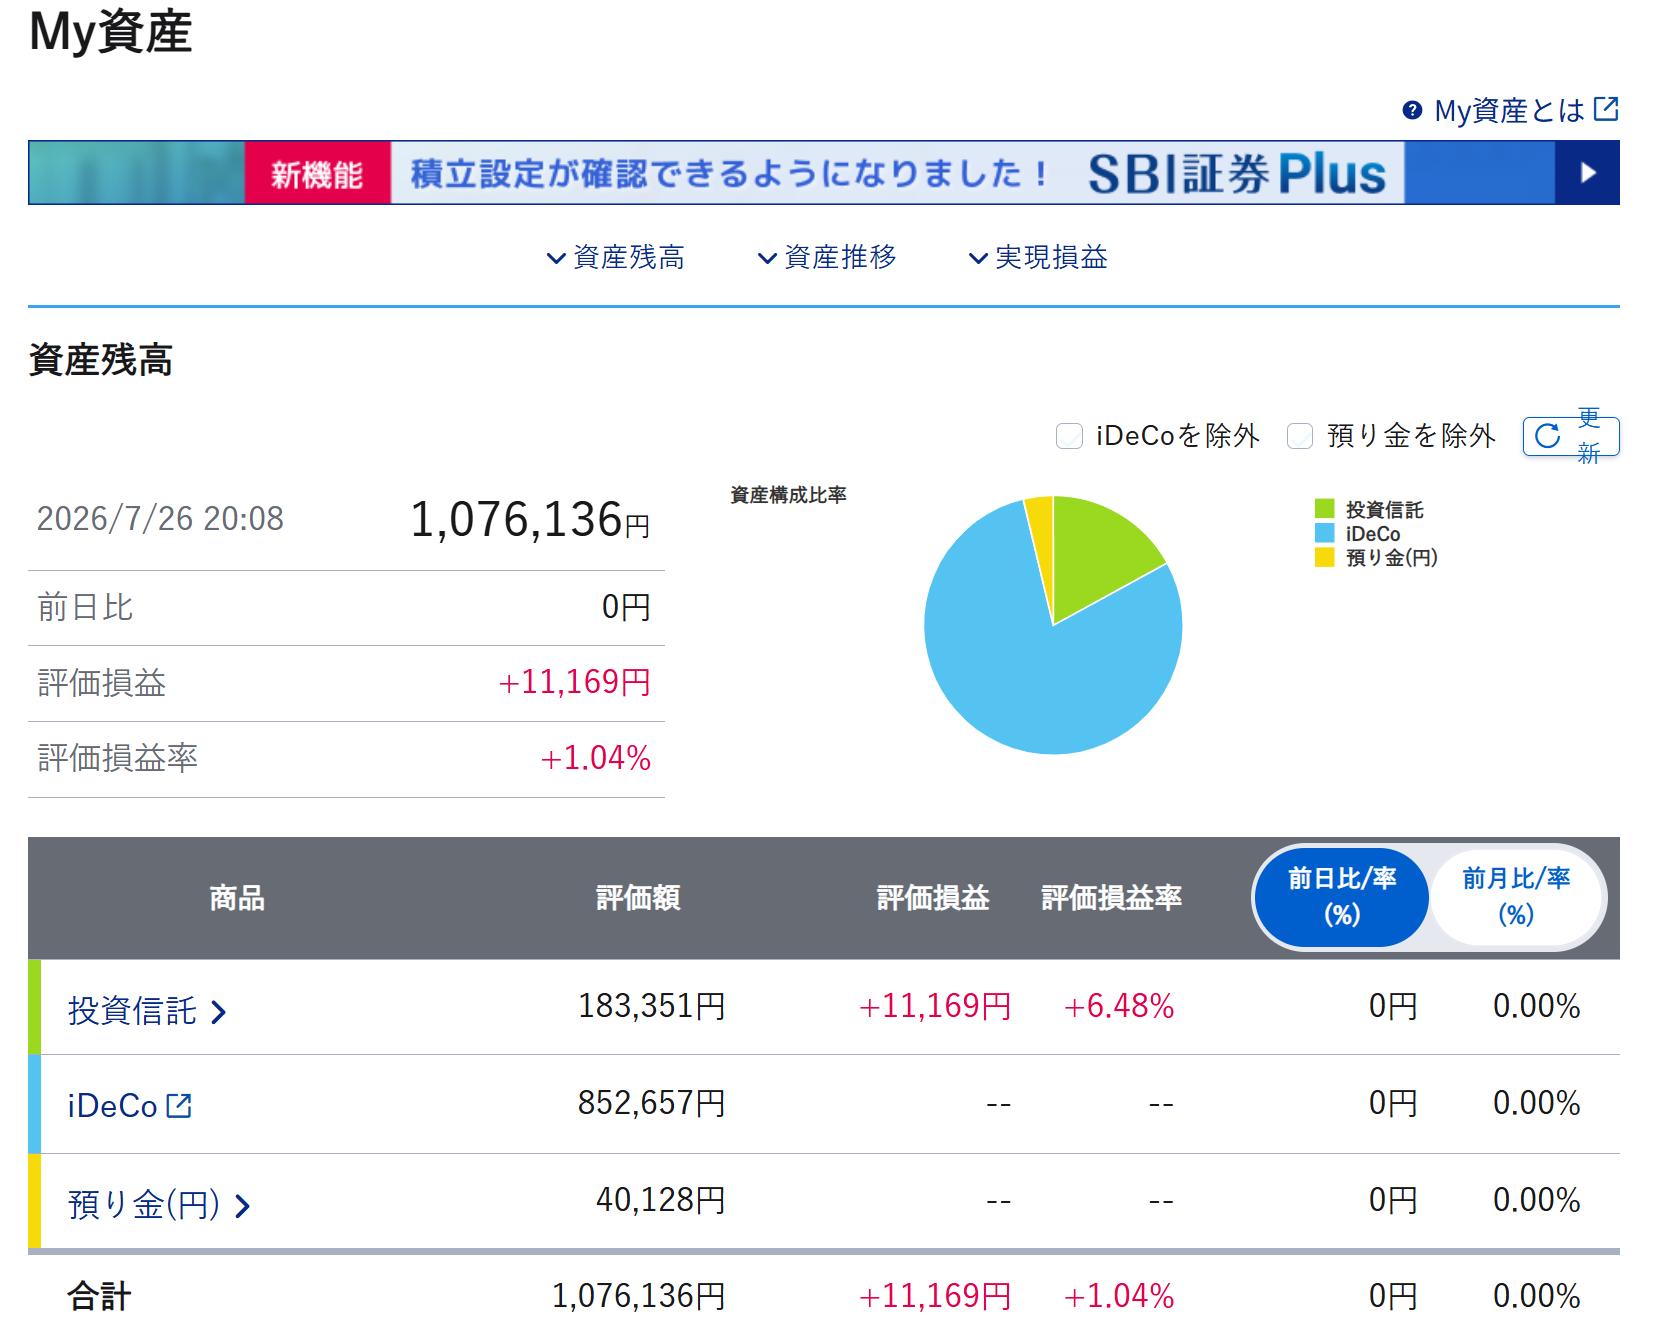Screen dimensions: 1666x1332
Task: Click the banner's right arrow icon
Action: pos(1587,173)
